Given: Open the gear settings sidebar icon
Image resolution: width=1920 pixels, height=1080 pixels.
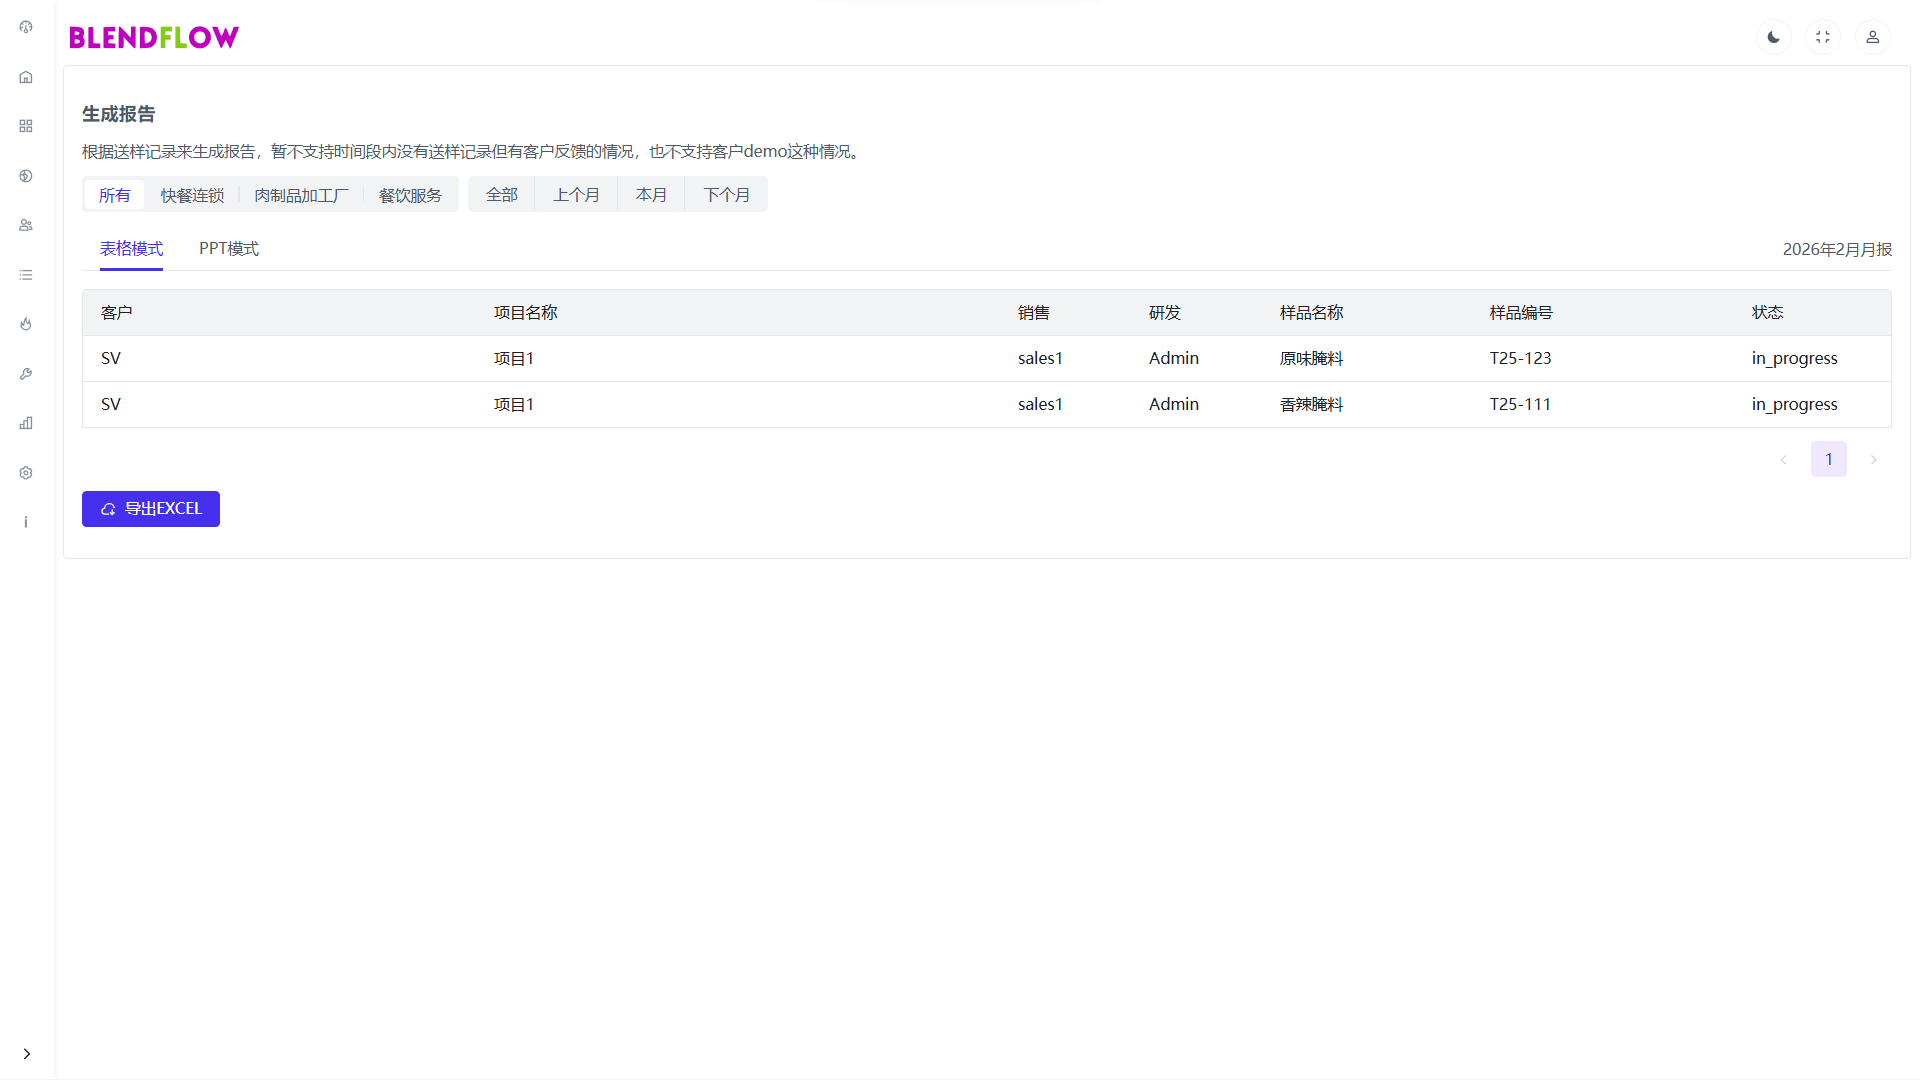Looking at the screenshot, I should (x=26, y=473).
